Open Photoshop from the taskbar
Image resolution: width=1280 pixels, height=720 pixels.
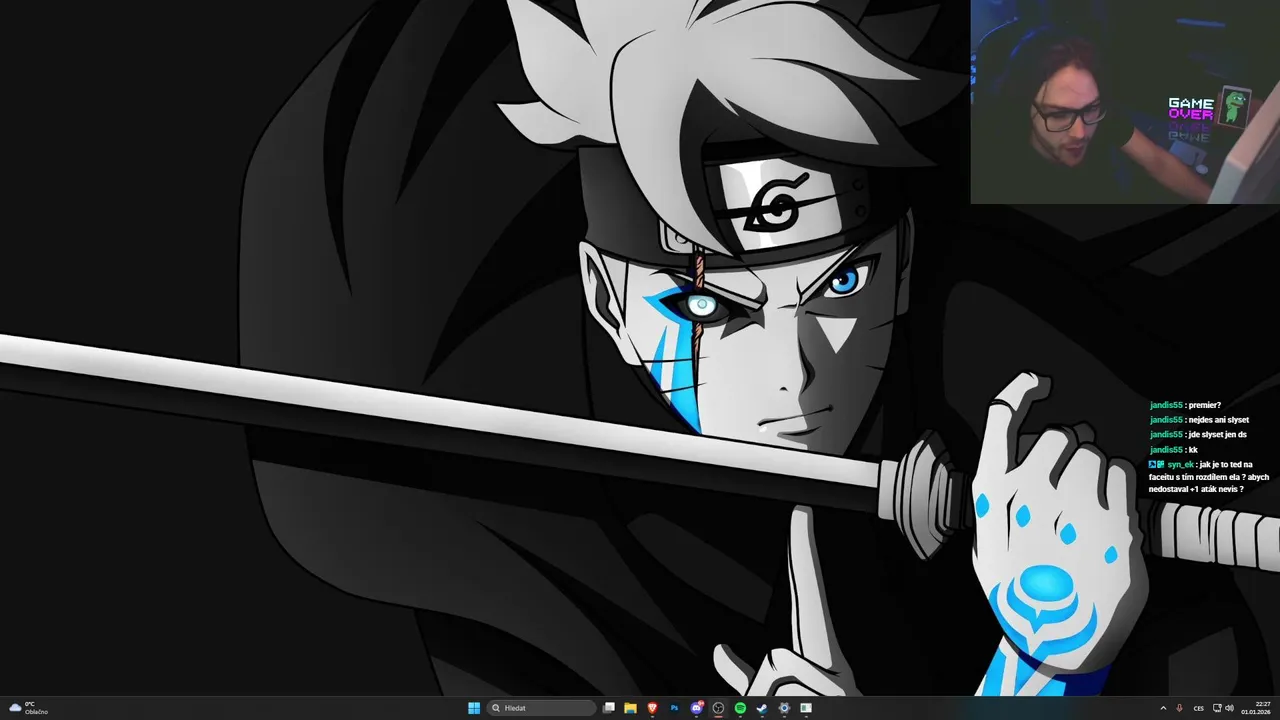point(674,708)
